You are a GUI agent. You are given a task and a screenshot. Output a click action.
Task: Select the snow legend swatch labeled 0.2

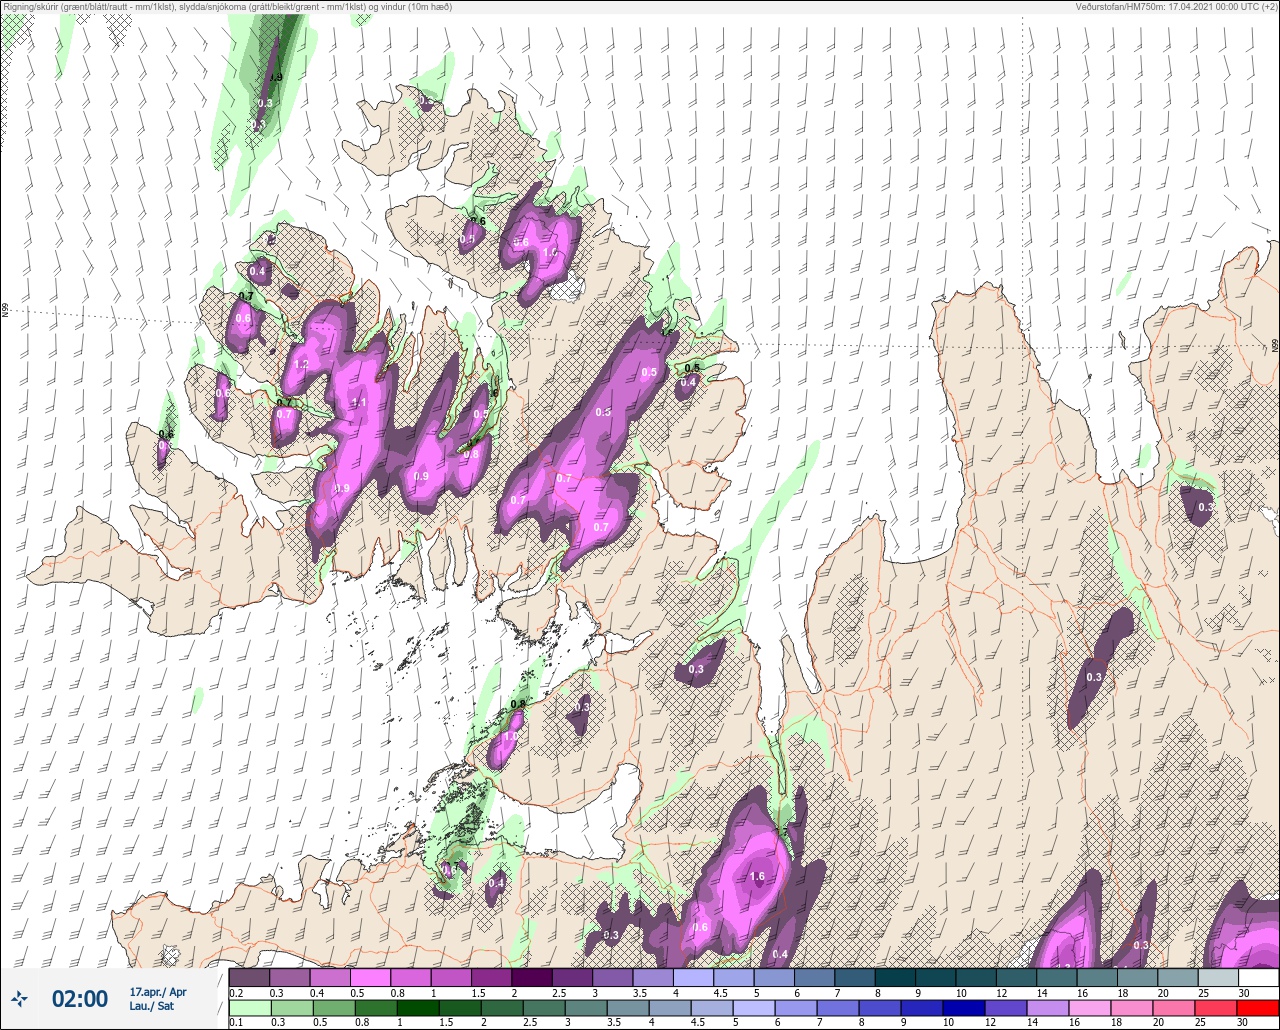coord(249,977)
